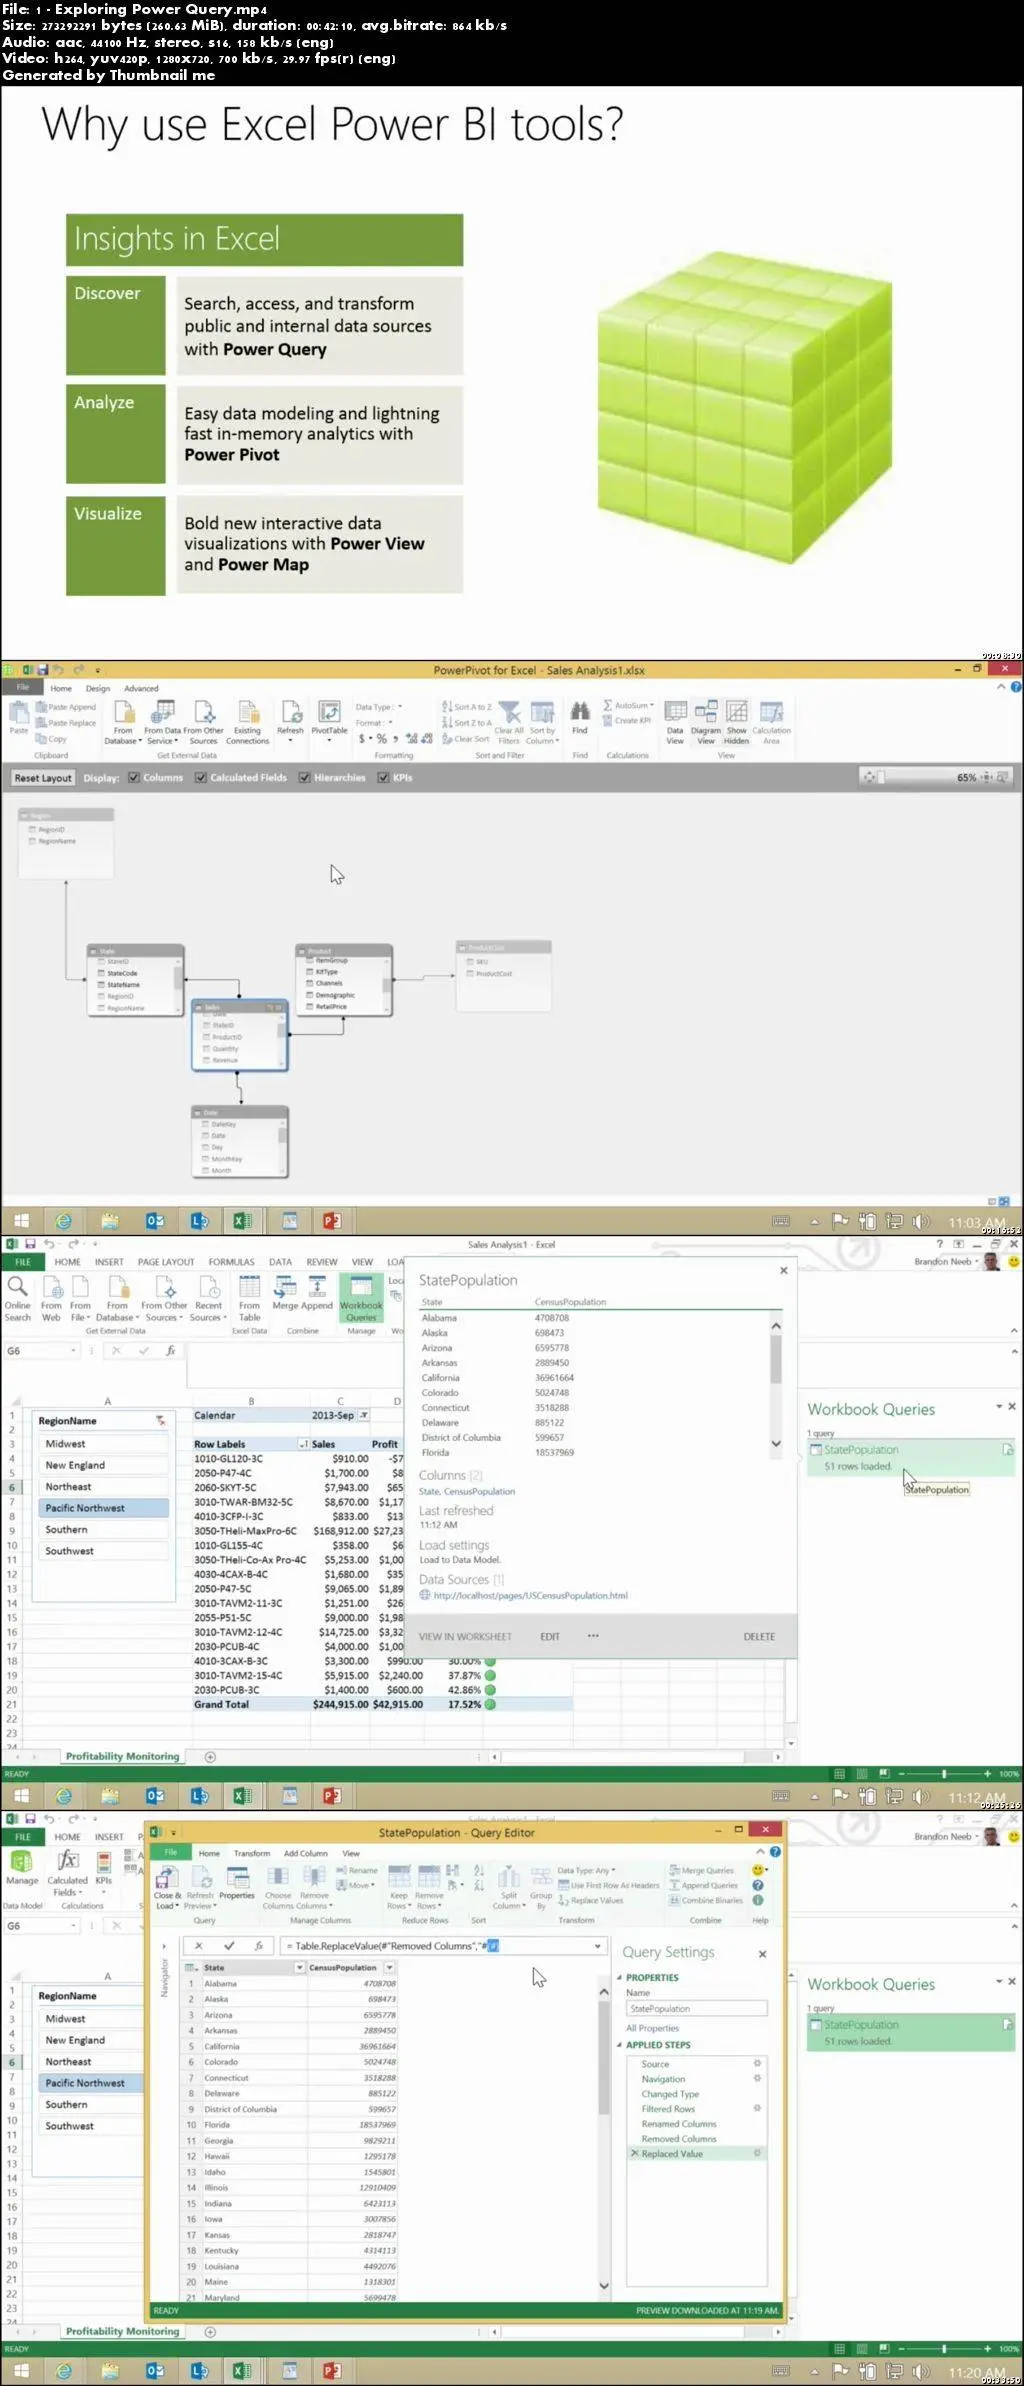Viewport: 1024px width, 2386px height.
Task: Click the Reset Layout button
Action: 43,777
